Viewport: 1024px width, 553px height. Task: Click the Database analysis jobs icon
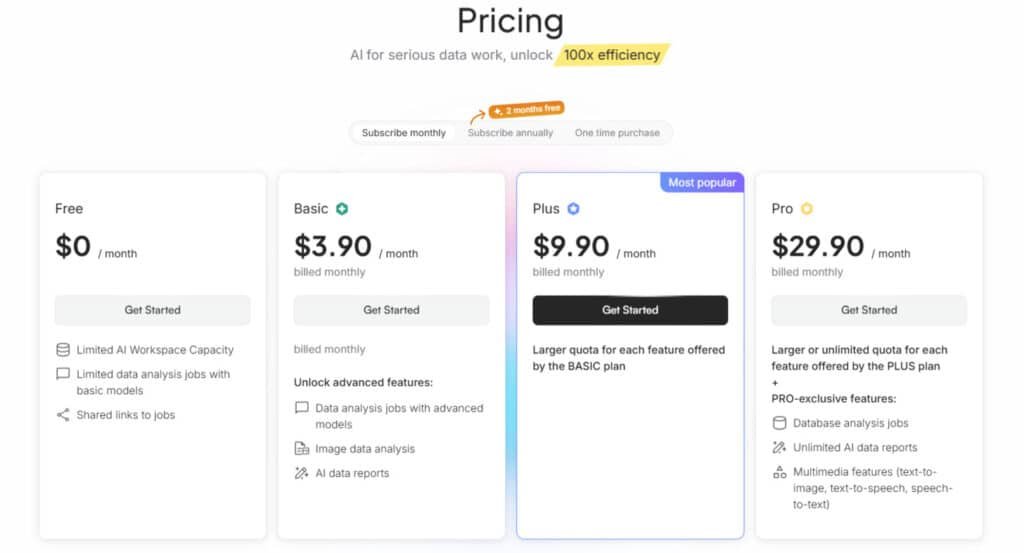point(780,423)
